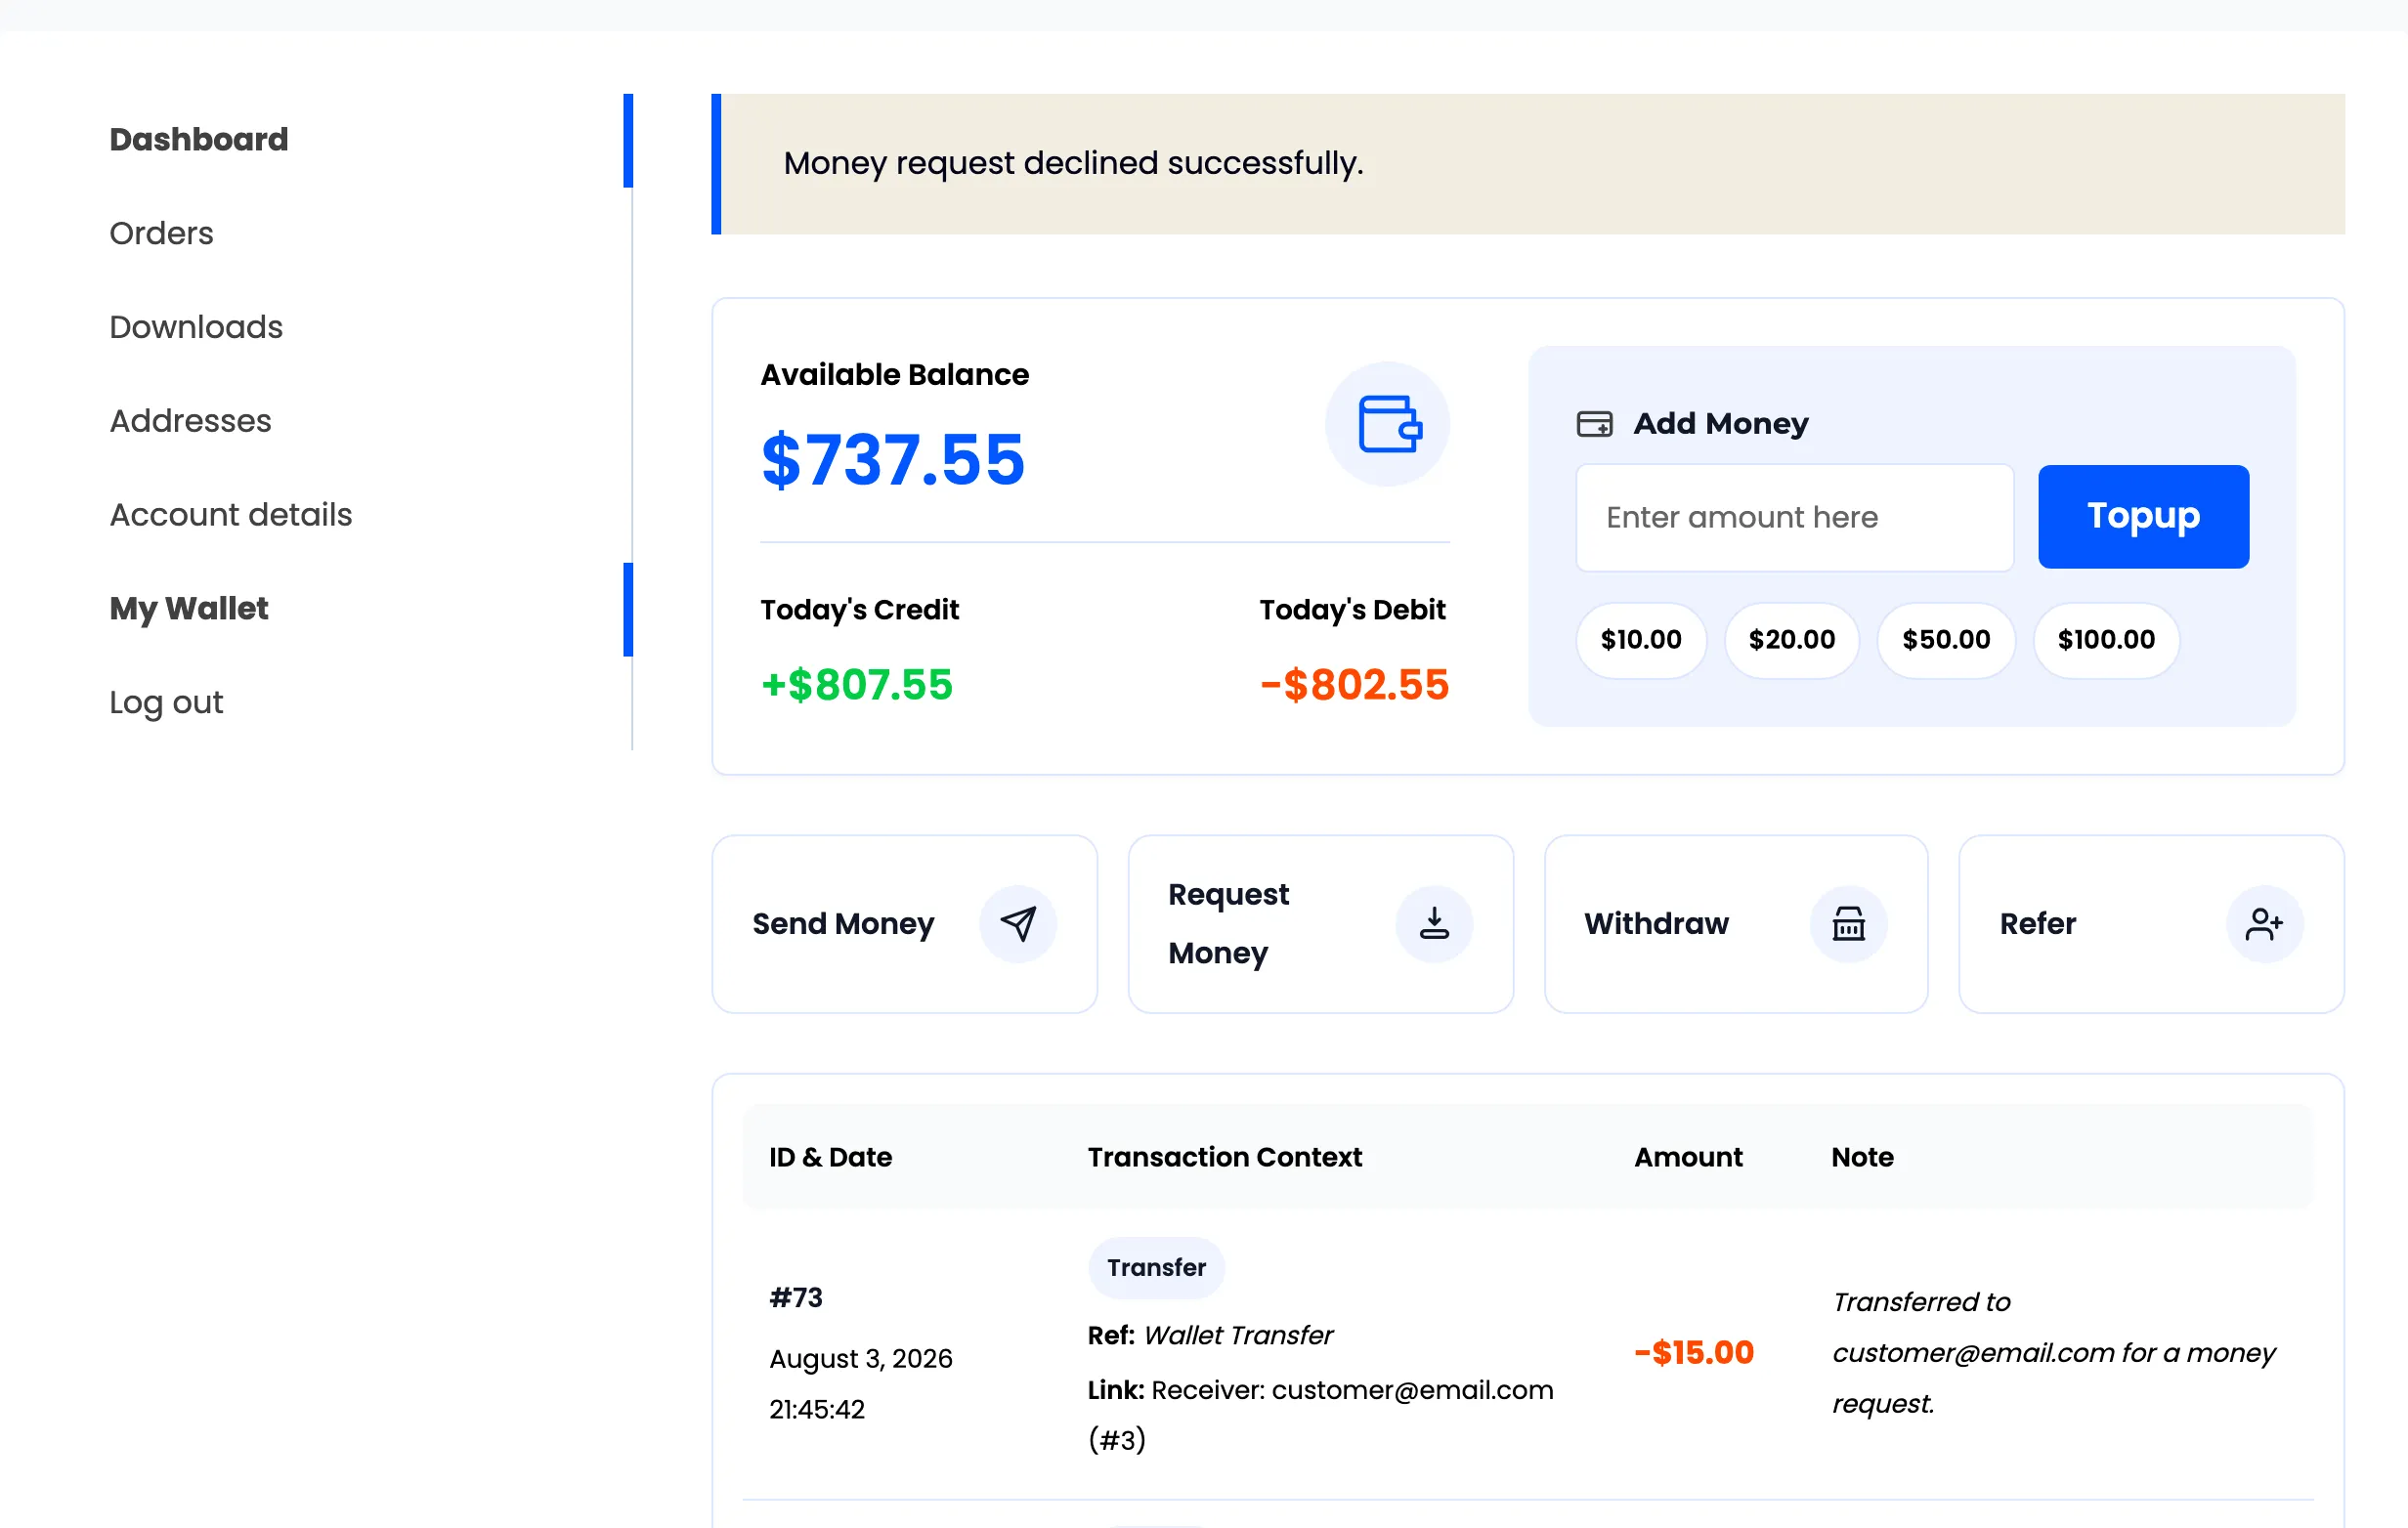Click transaction ID #73
The image size is (2408, 1528).
[796, 1298]
